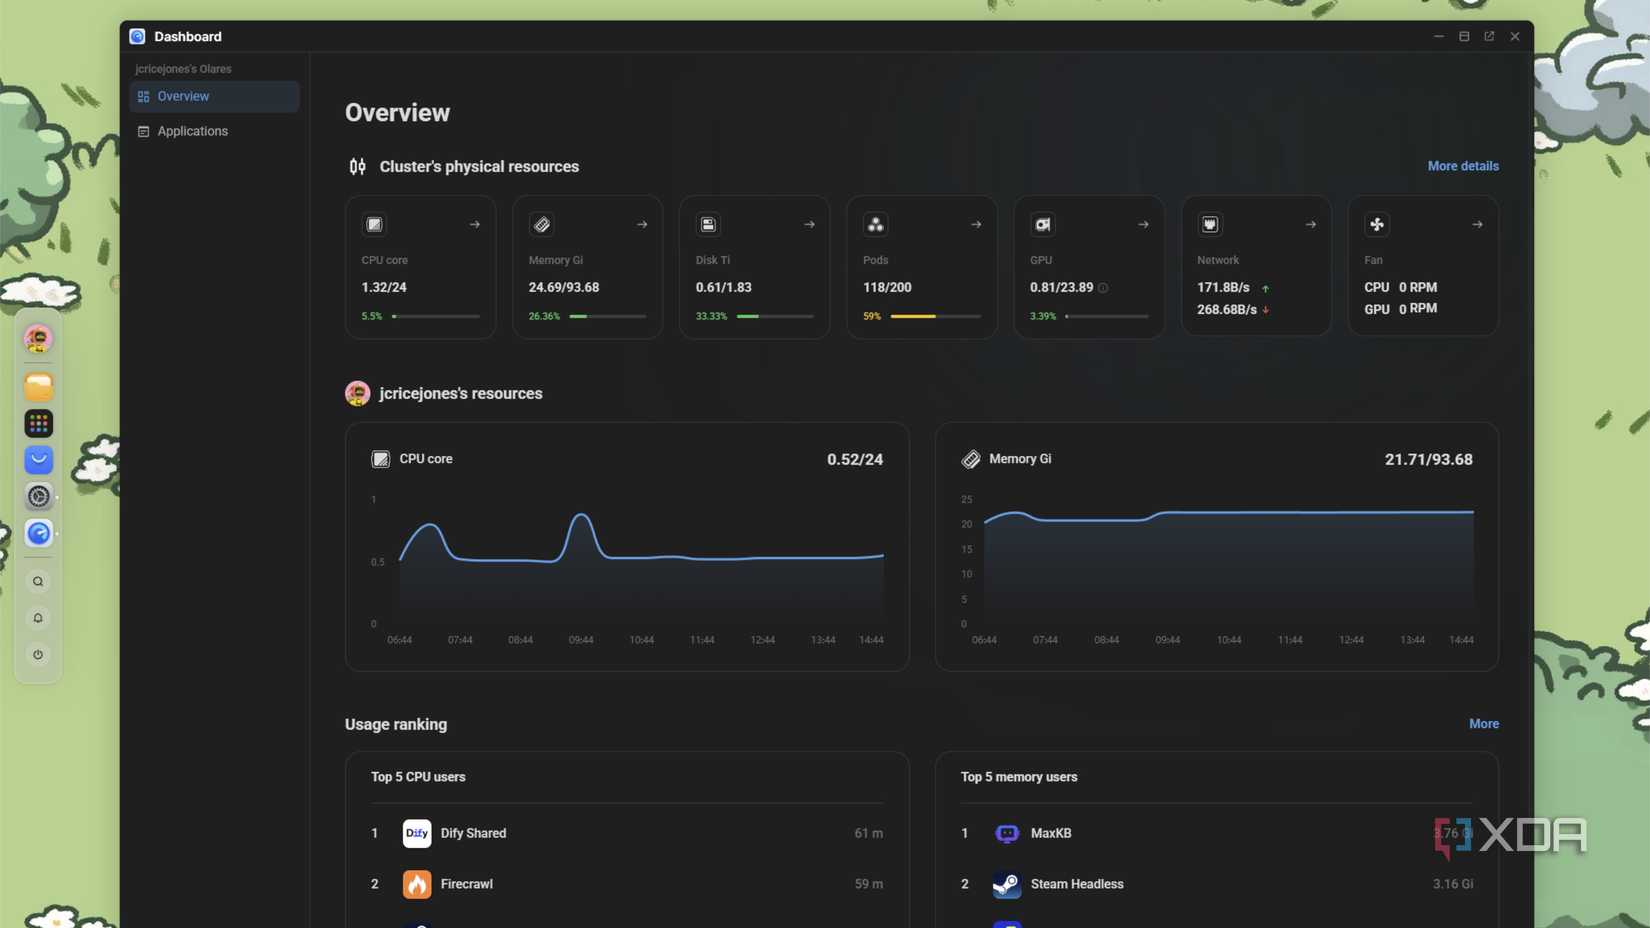The height and width of the screenshot is (928, 1650).
Task: Click the MaxKB app icon
Action: click(1007, 833)
